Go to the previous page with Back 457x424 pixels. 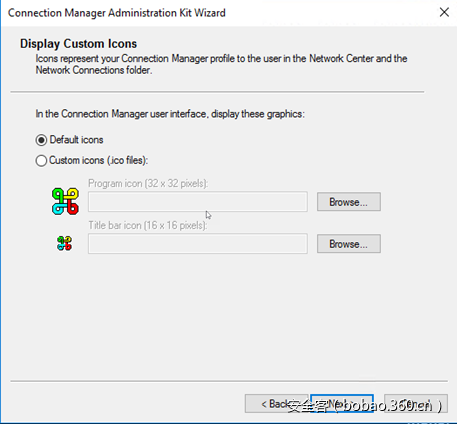pos(277,404)
